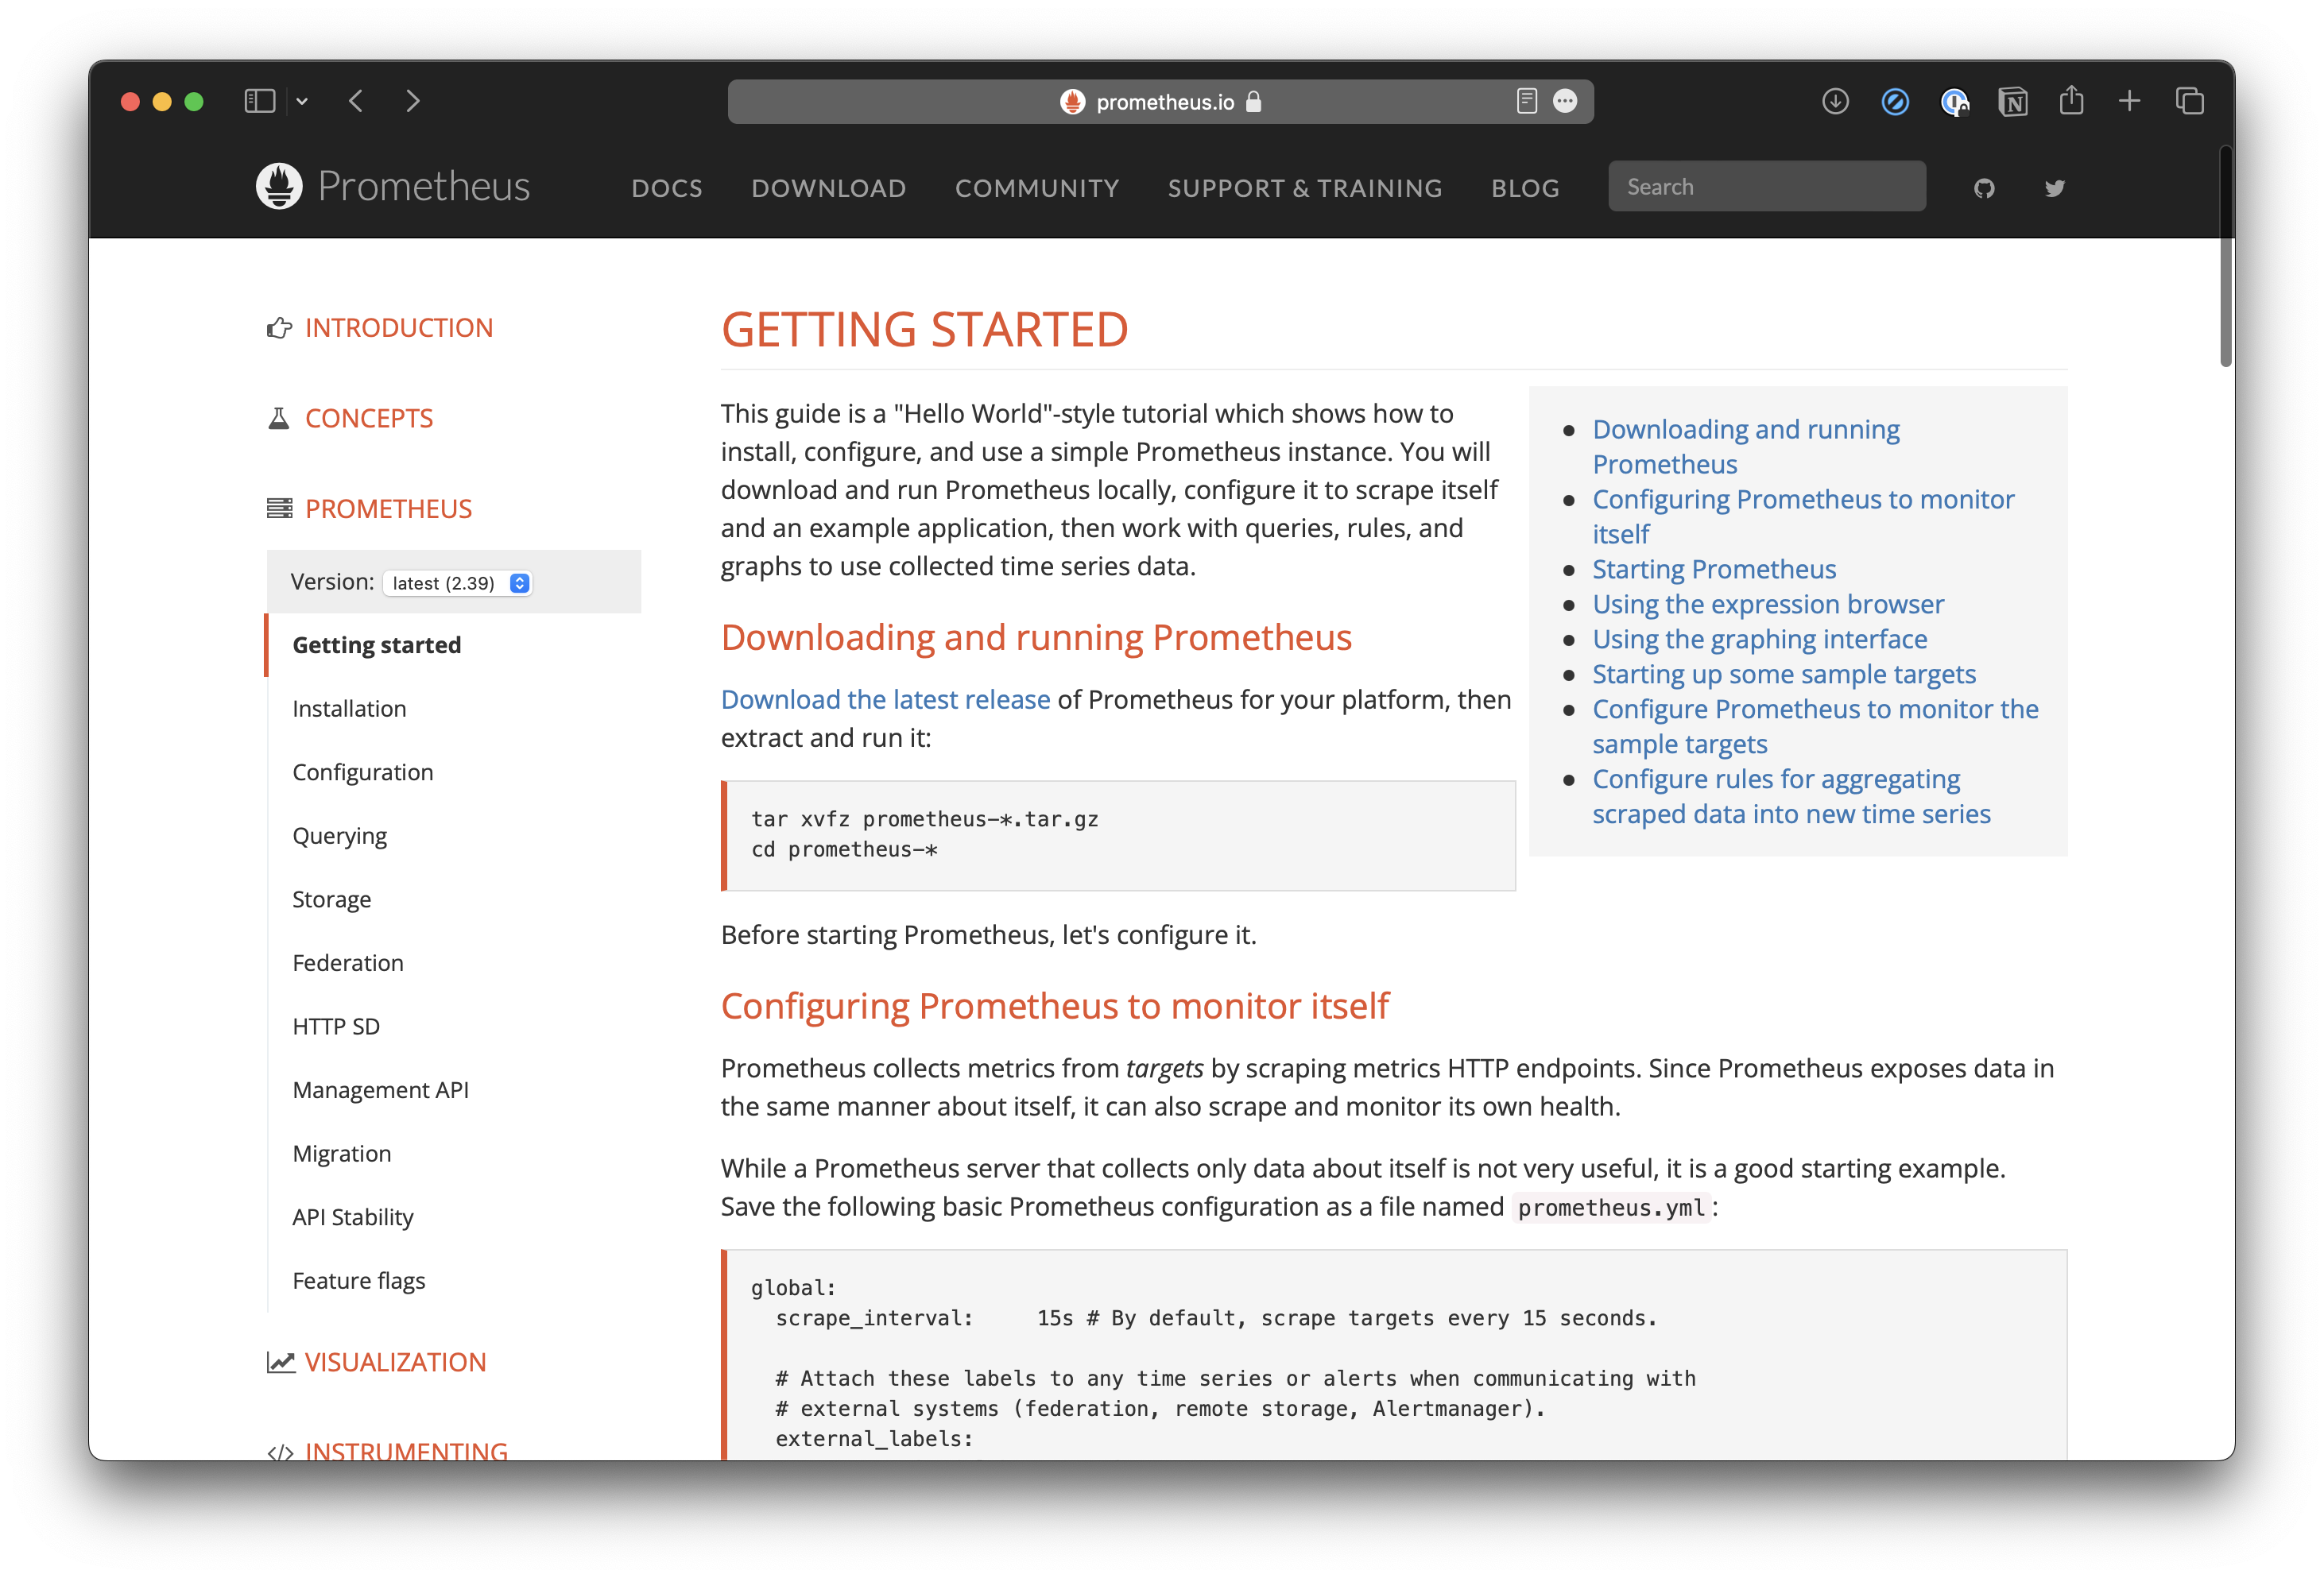
Task: Open the Storage docs page
Action: click(331, 899)
